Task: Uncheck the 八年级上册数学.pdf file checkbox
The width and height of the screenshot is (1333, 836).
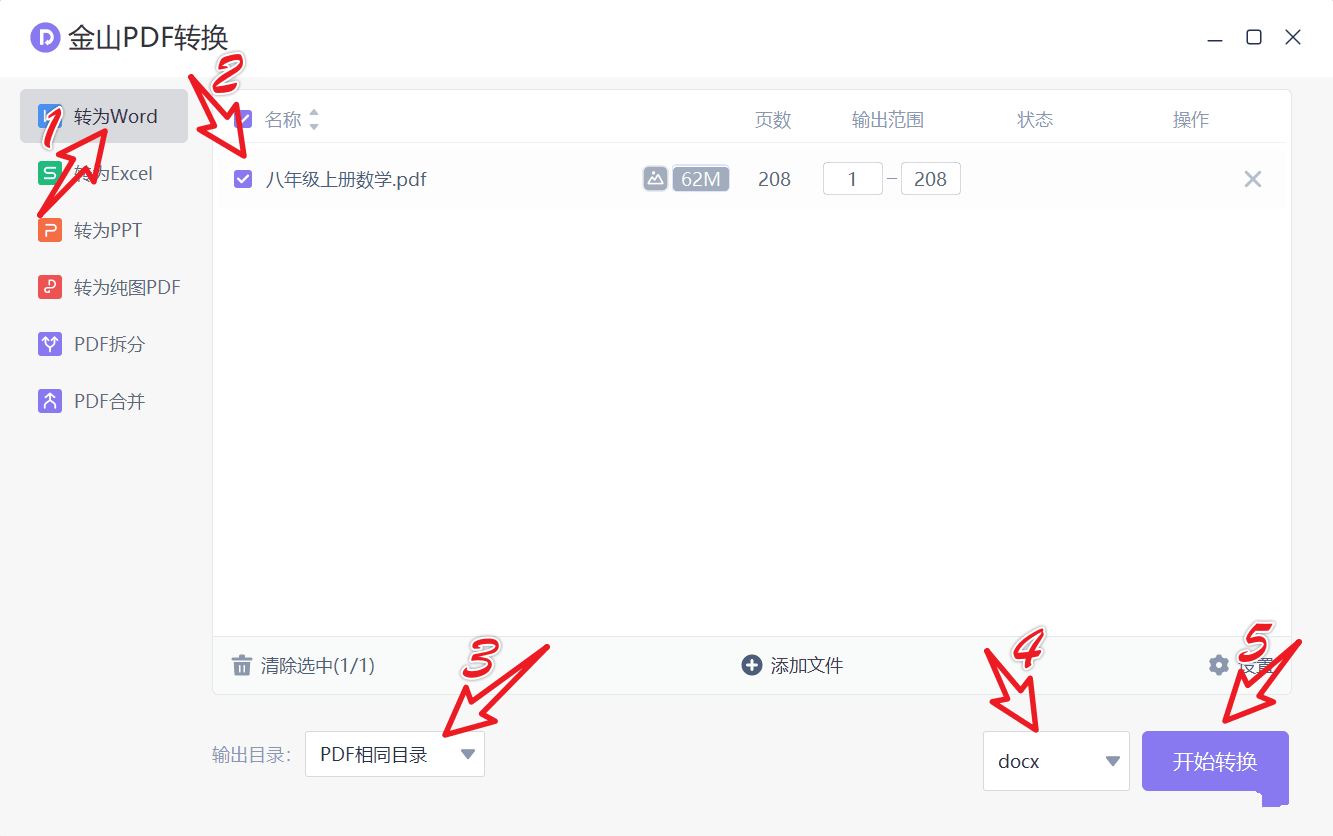Action: tap(243, 179)
